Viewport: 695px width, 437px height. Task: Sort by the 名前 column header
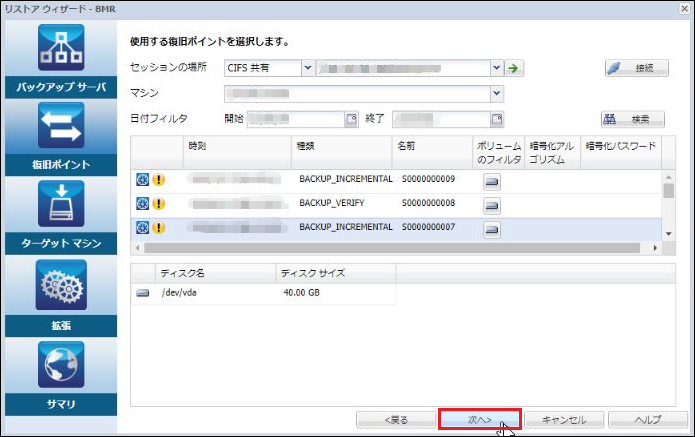point(433,152)
